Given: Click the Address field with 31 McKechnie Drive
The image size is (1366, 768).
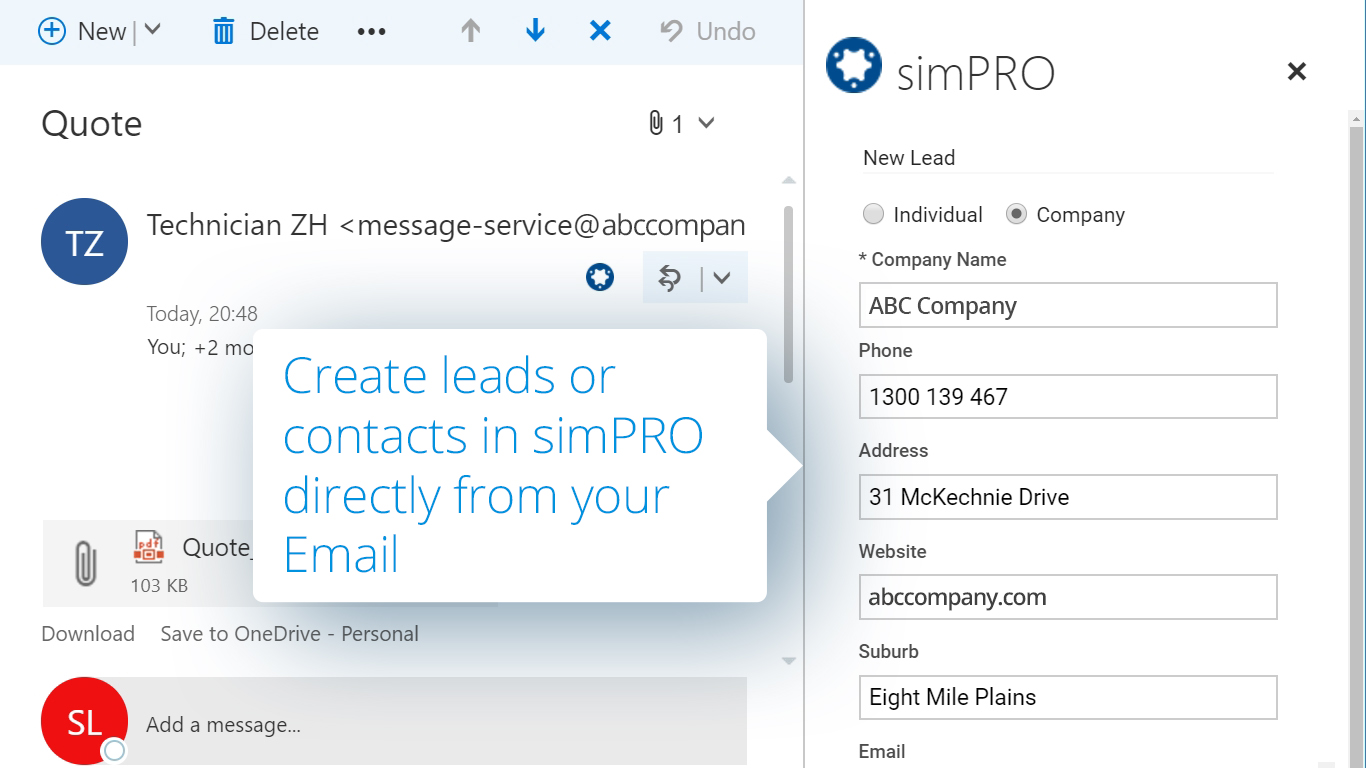Looking at the screenshot, I should [x=1068, y=497].
